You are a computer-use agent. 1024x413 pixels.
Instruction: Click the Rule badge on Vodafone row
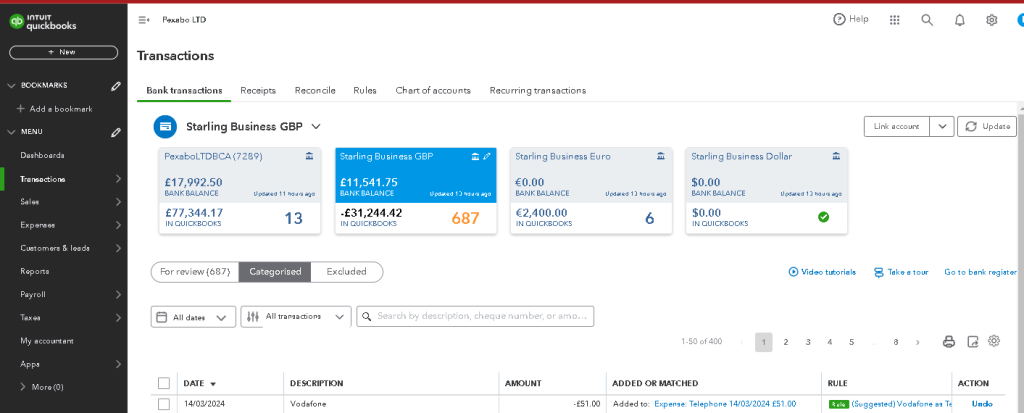tap(839, 405)
